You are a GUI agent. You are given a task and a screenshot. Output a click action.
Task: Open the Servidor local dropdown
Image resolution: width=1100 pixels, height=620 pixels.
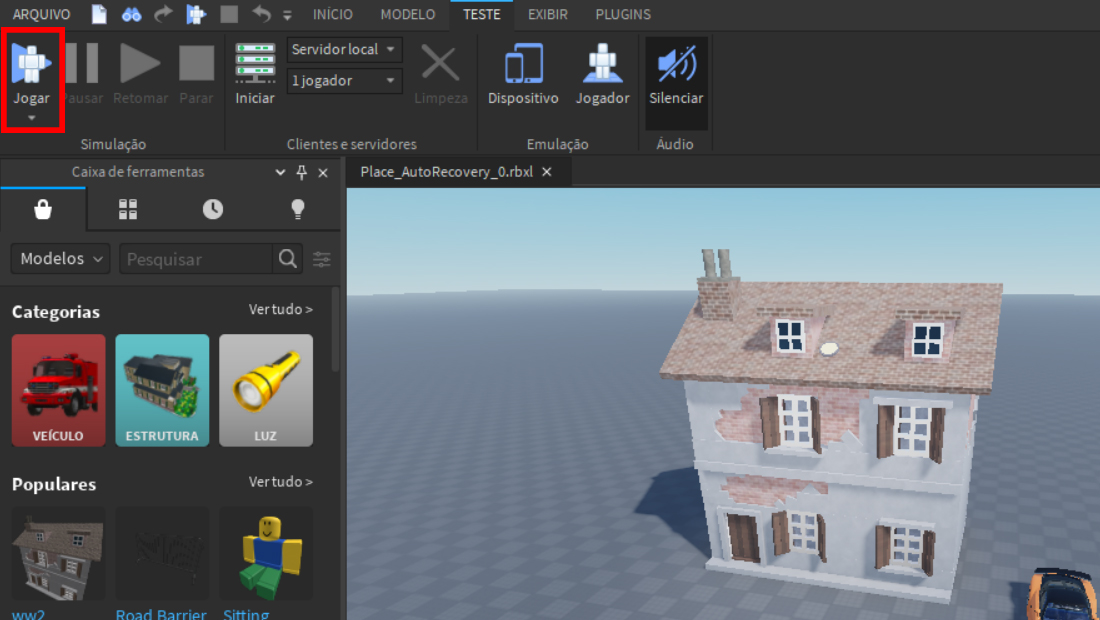pyautogui.click(x=344, y=49)
